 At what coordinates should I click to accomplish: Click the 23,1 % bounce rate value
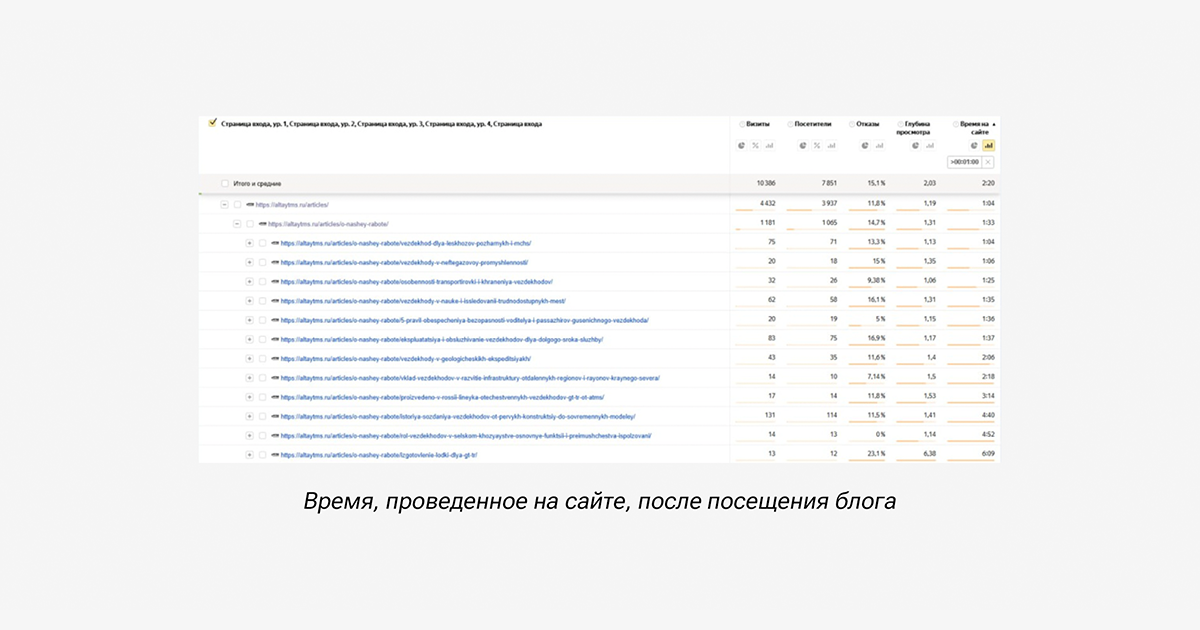pos(875,455)
